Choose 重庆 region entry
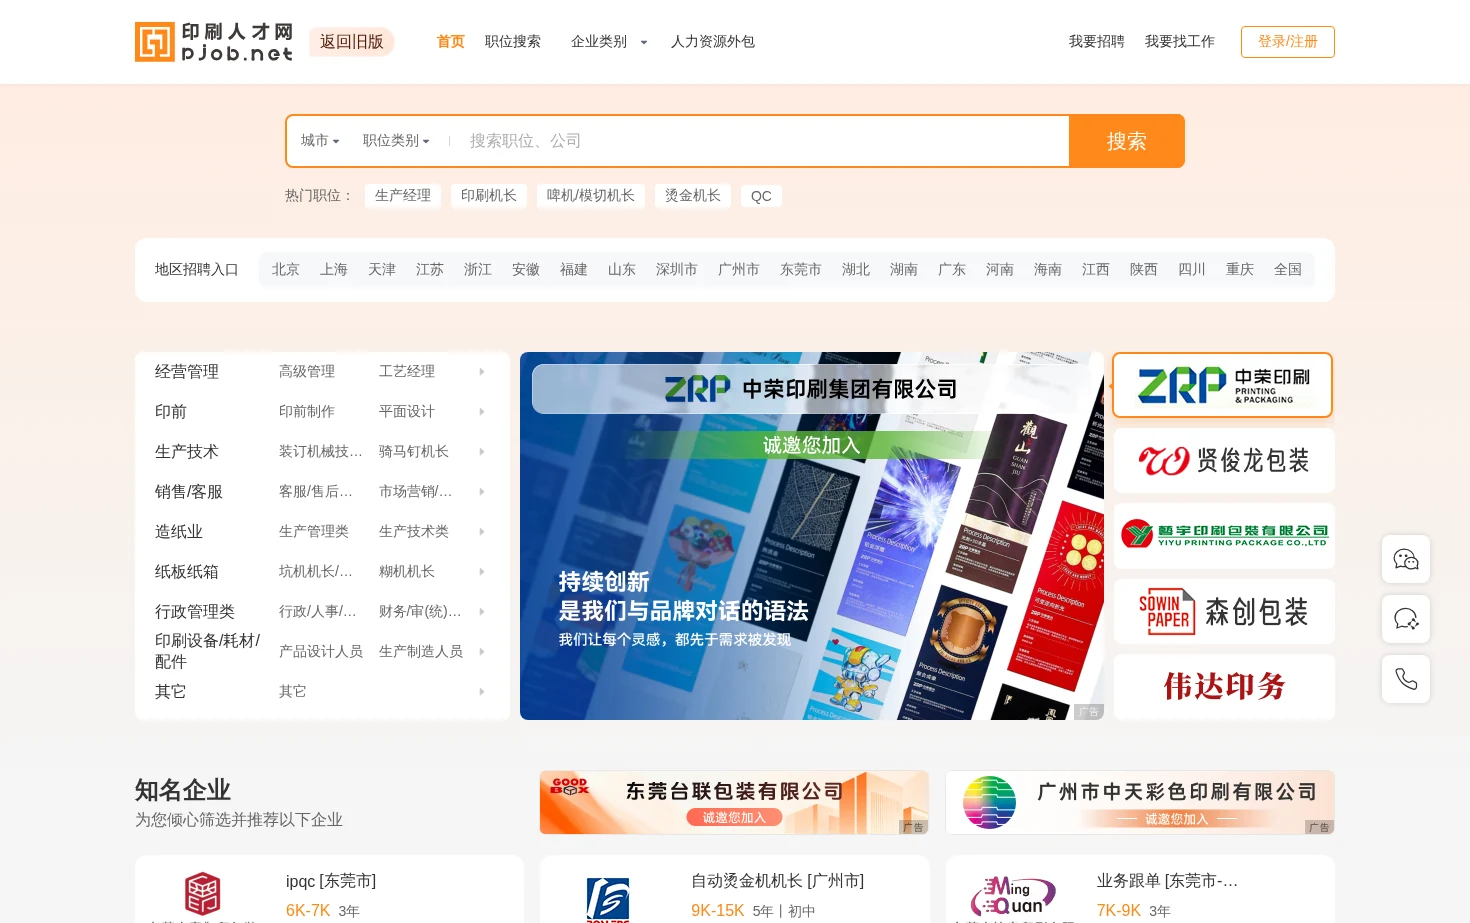Screen dimensions: 1470x923 pos(1240,270)
